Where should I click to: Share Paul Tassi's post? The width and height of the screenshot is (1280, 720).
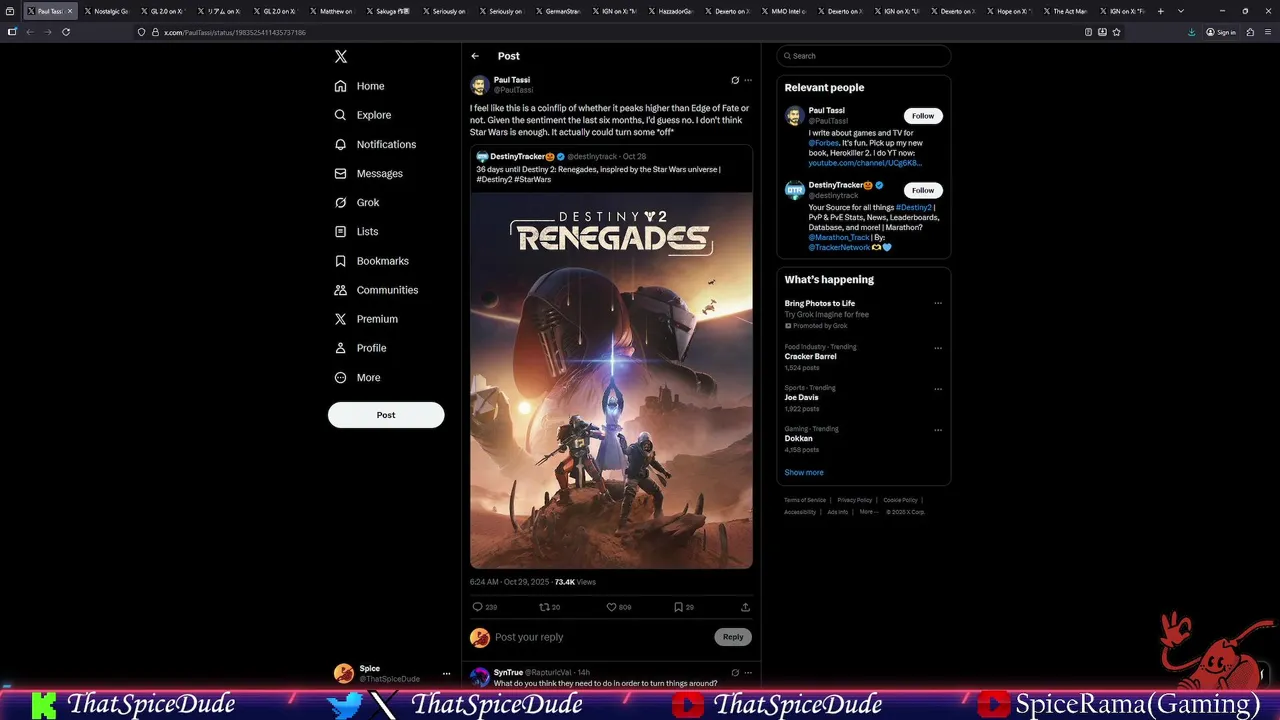tap(745, 607)
